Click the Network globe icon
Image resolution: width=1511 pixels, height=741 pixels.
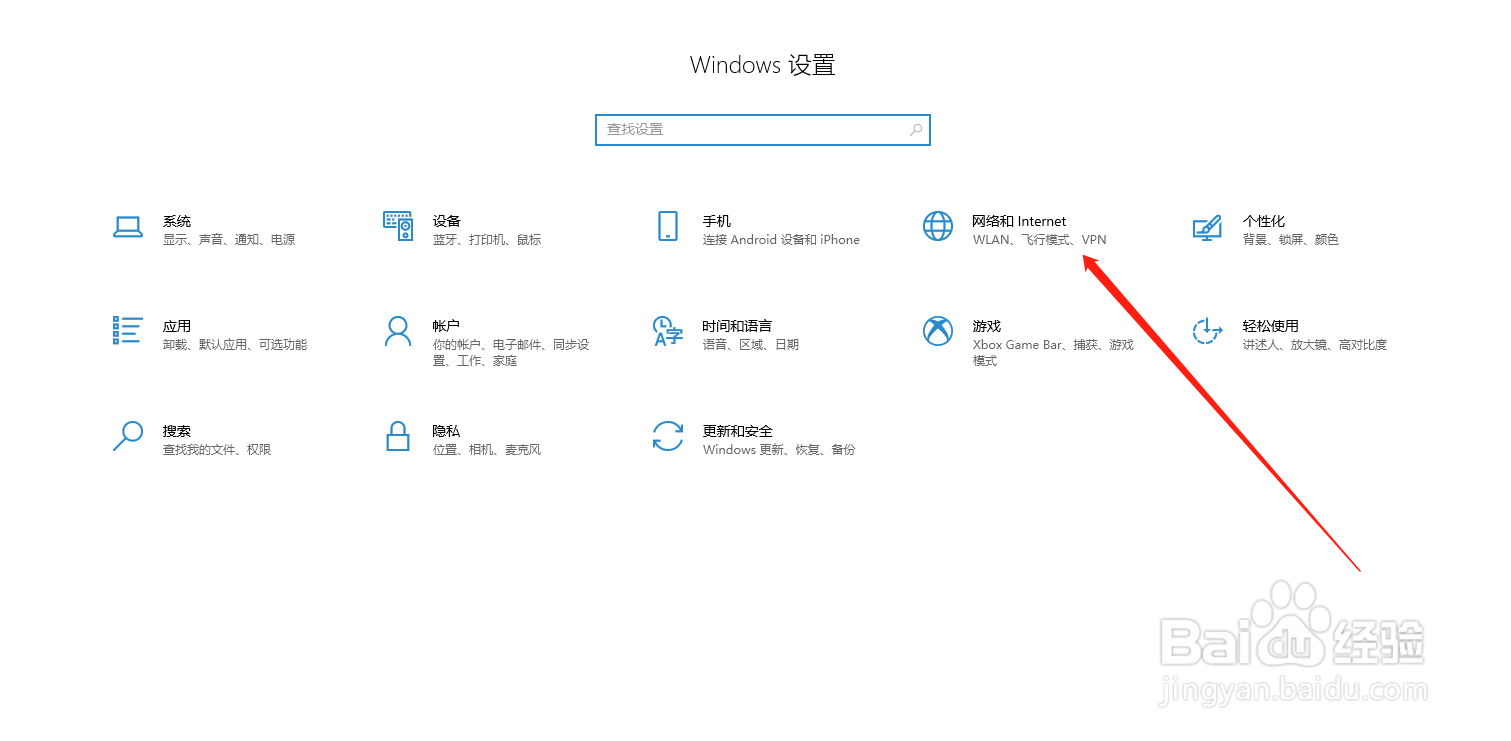938,227
